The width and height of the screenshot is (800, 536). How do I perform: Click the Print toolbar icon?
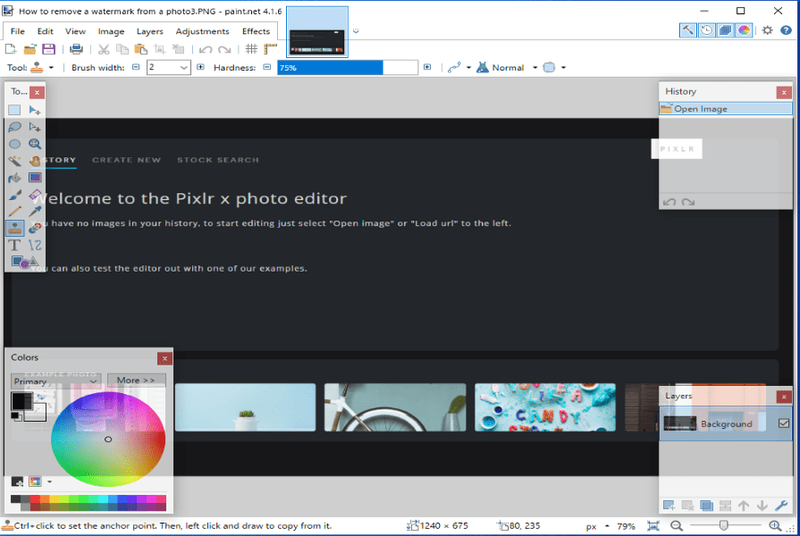click(x=76, y=49)
